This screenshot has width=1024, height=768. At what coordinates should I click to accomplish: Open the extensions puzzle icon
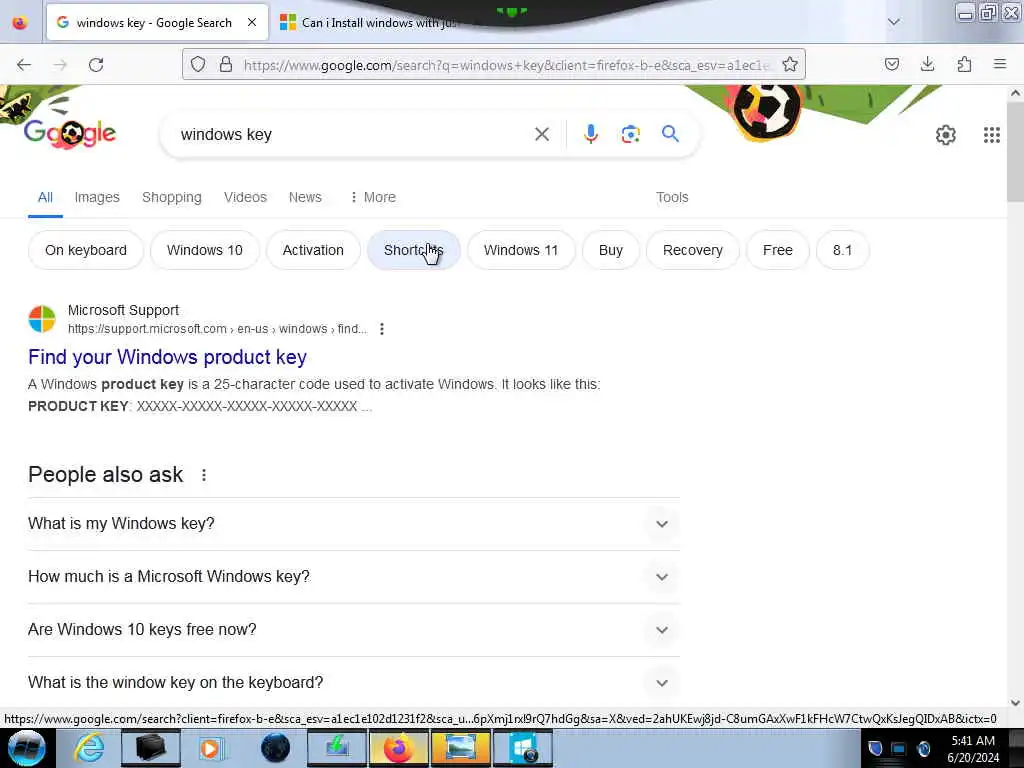(x=964, y=64)
